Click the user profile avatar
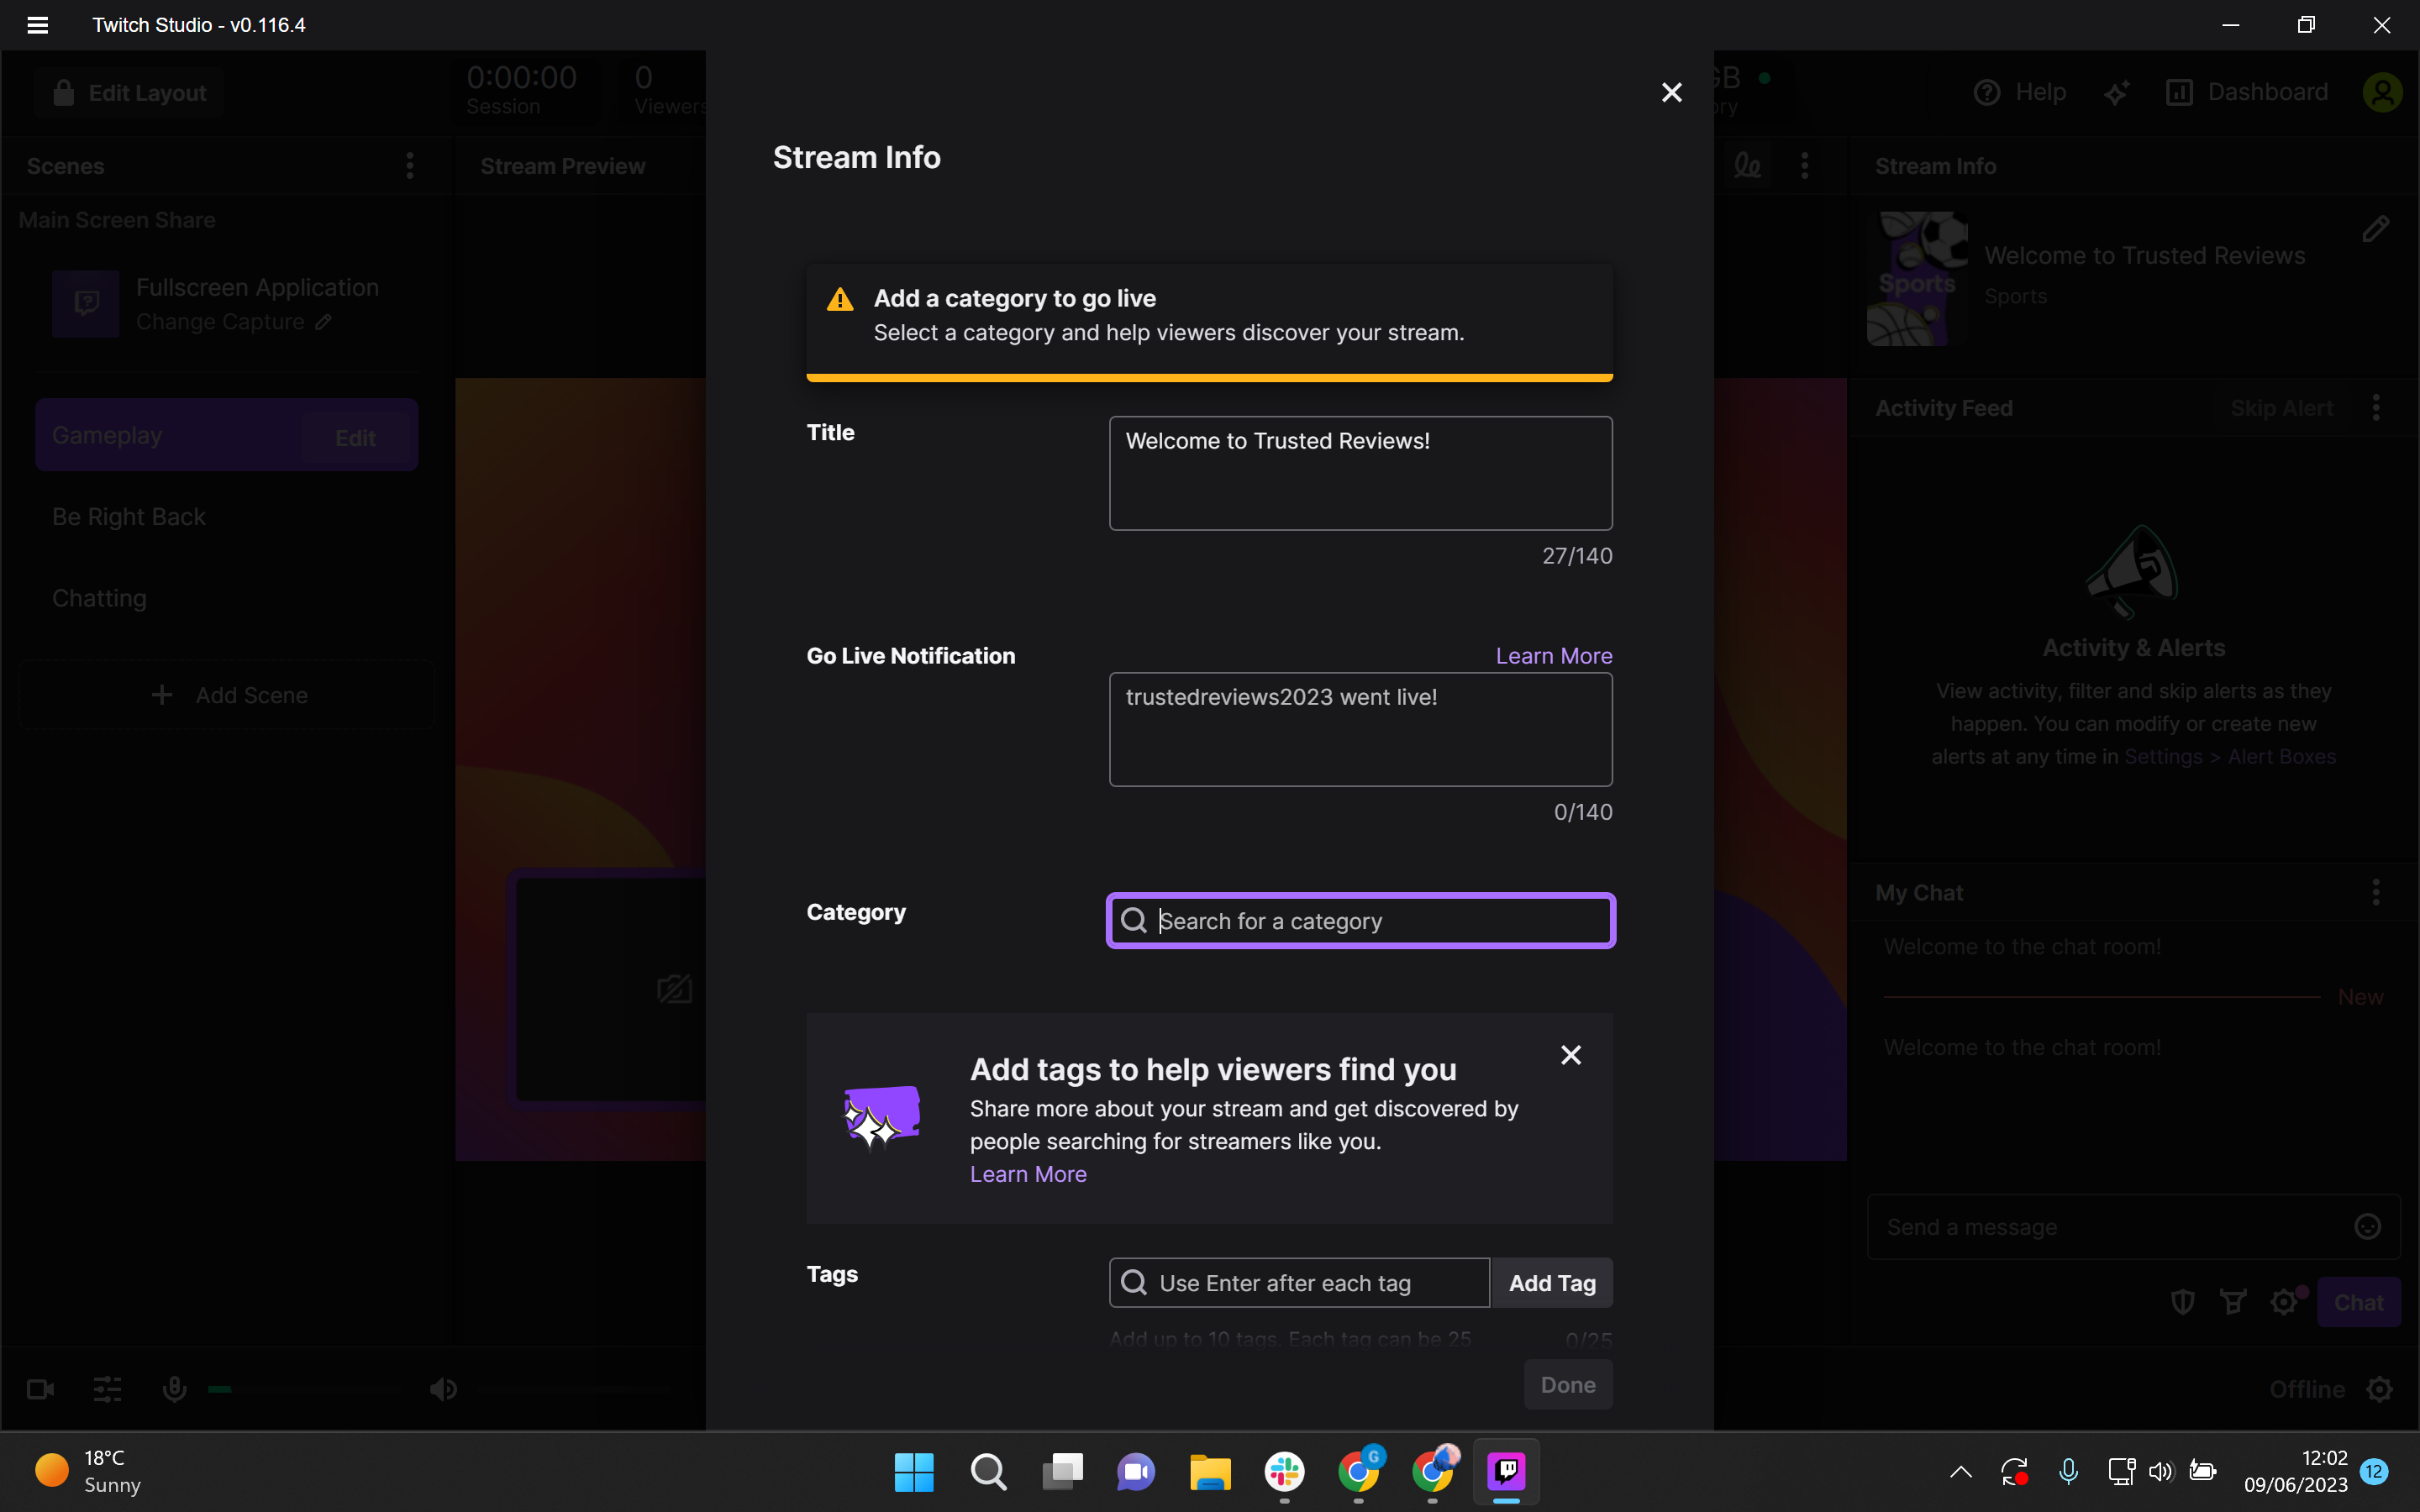2420x1512 pixels. click(x=2382, y=93)
